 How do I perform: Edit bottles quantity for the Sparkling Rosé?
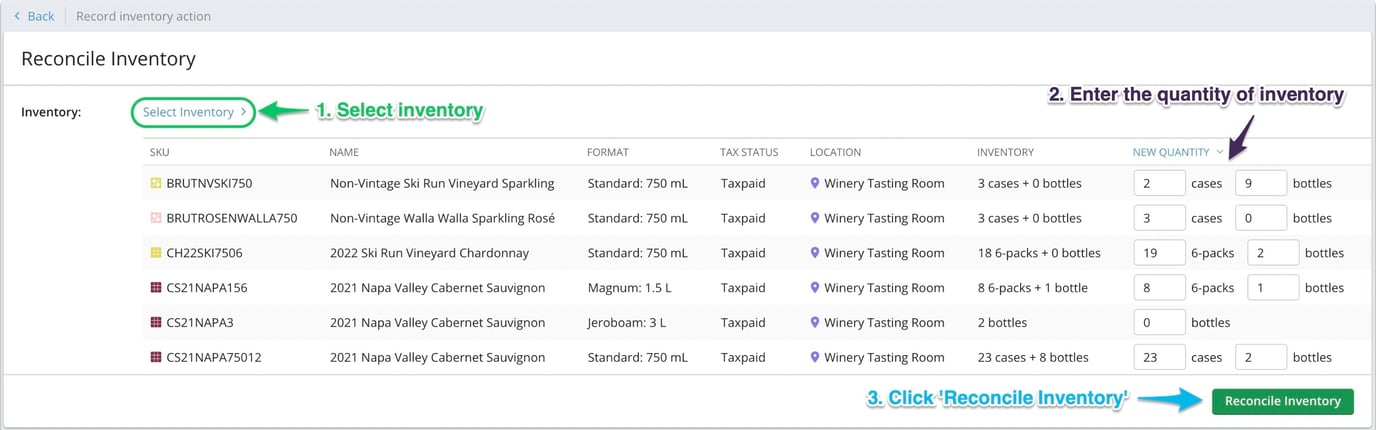[1260, 218]
